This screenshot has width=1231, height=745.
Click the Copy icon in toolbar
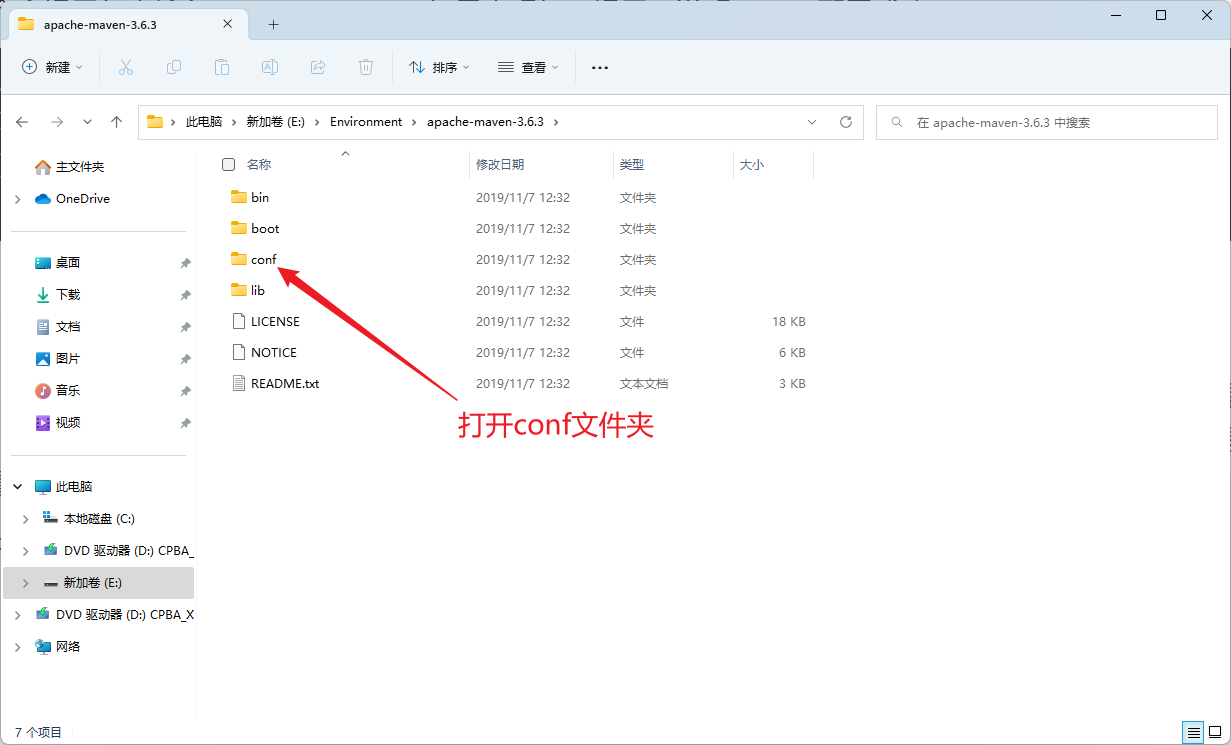tap(174, 67)
